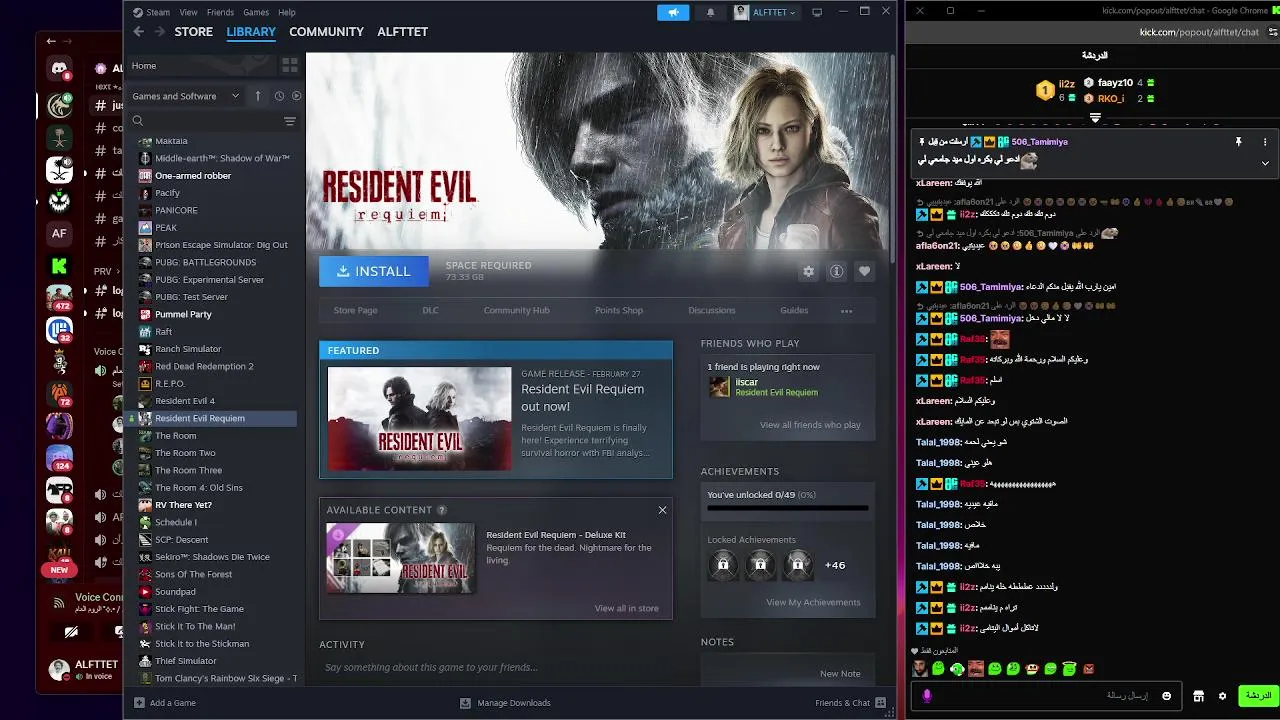Switch to the COMMUNITY tab
The height and width of the screenshot is (720, 1280).
pyautogui.click(x=326, y=32)
